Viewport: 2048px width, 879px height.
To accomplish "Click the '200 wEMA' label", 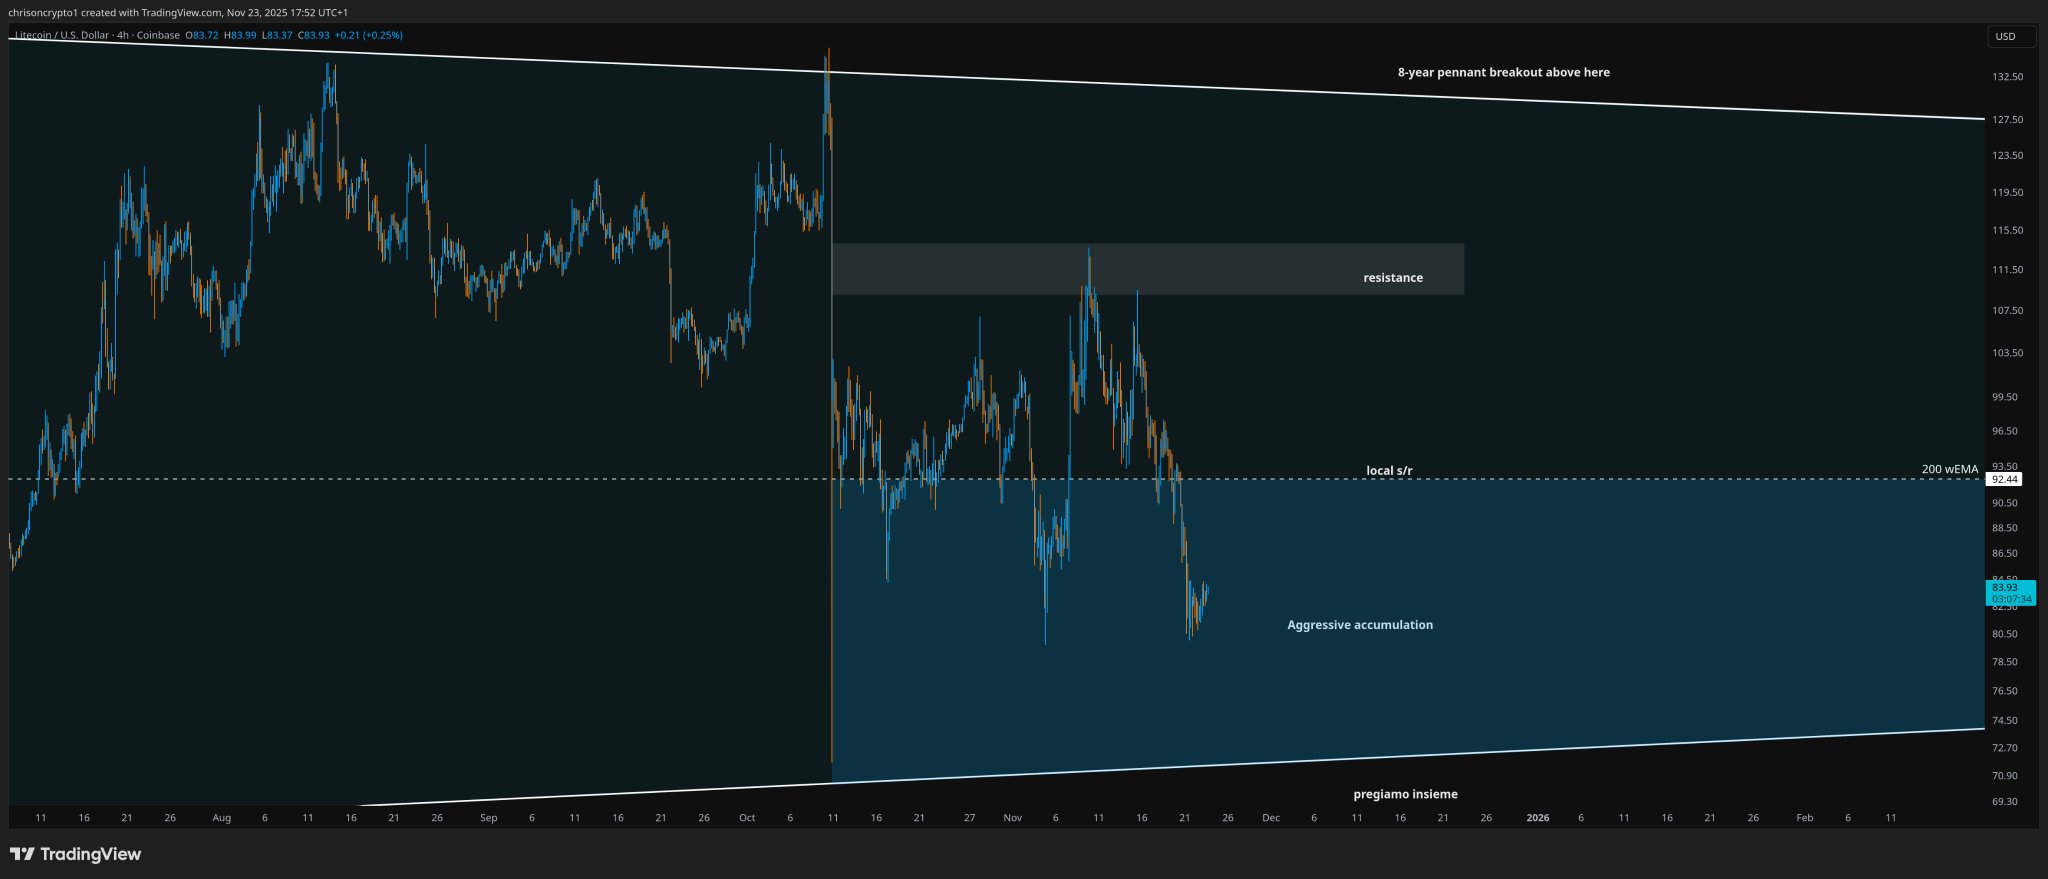I will pos(1949,469).
